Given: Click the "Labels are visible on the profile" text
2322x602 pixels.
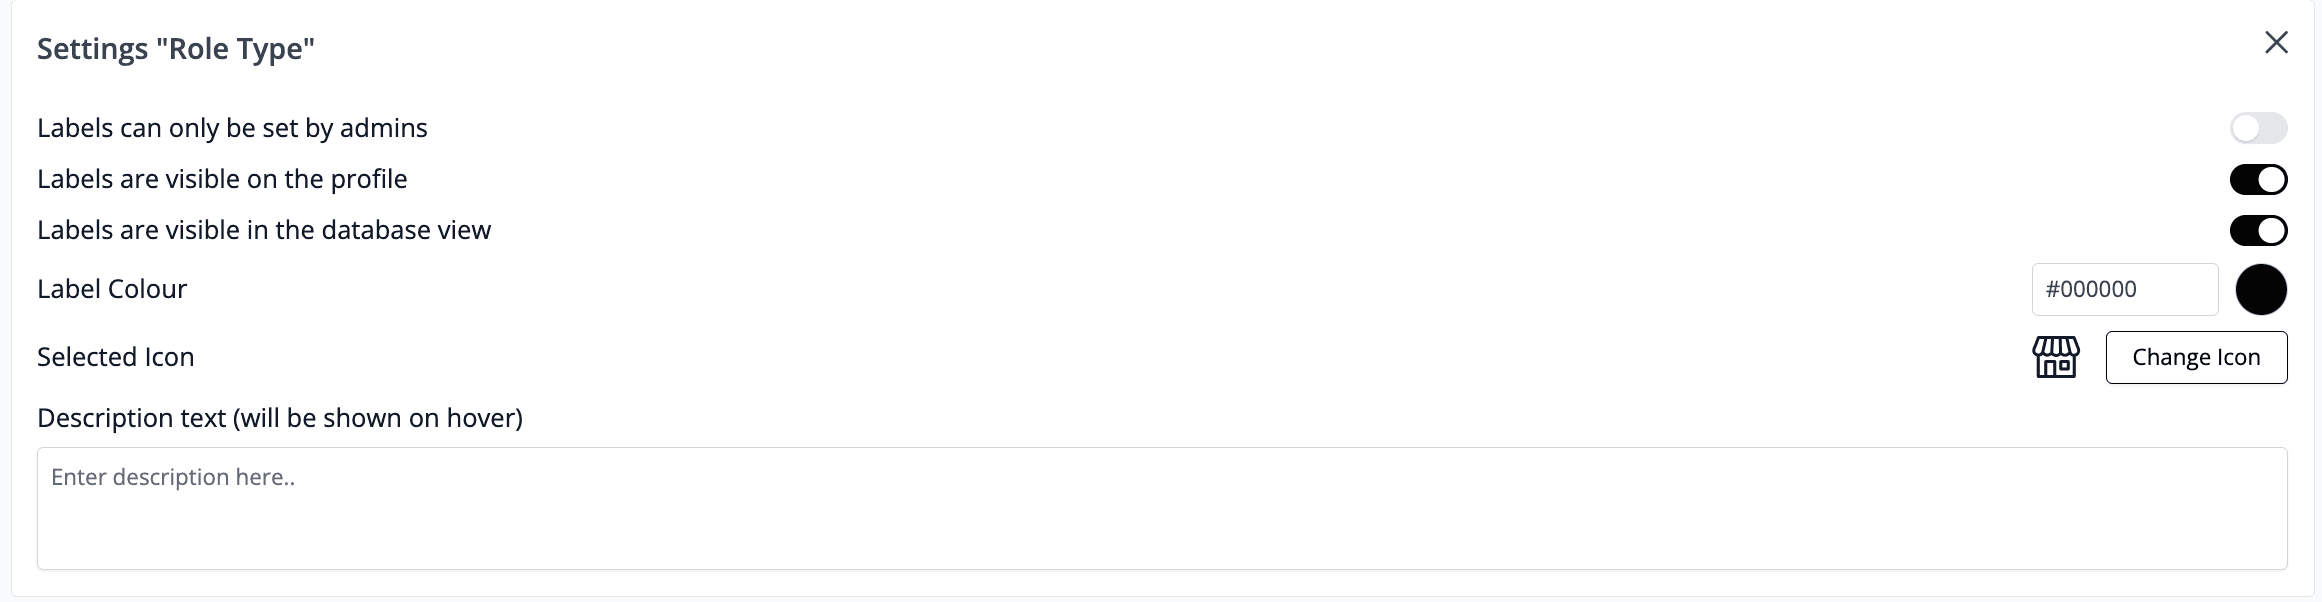Looking at the screenshot, I should pyautogui.click(x=222, y=179).
